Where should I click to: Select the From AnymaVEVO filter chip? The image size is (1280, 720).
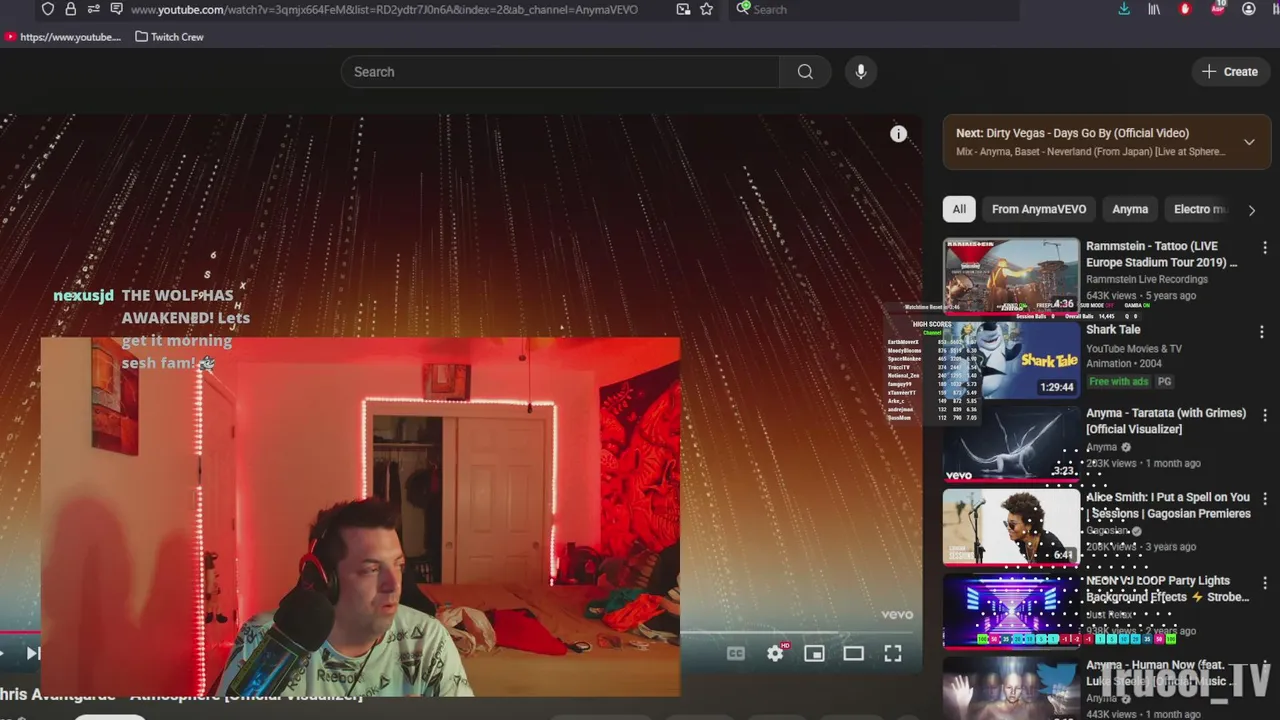click(1039, 209)
